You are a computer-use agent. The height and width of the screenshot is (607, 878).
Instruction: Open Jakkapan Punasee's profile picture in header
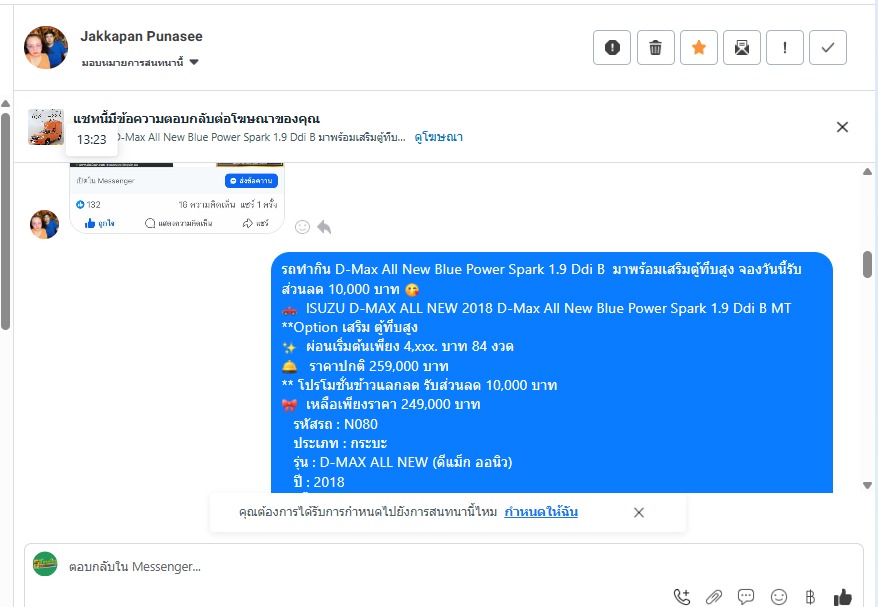pos(46,48)
